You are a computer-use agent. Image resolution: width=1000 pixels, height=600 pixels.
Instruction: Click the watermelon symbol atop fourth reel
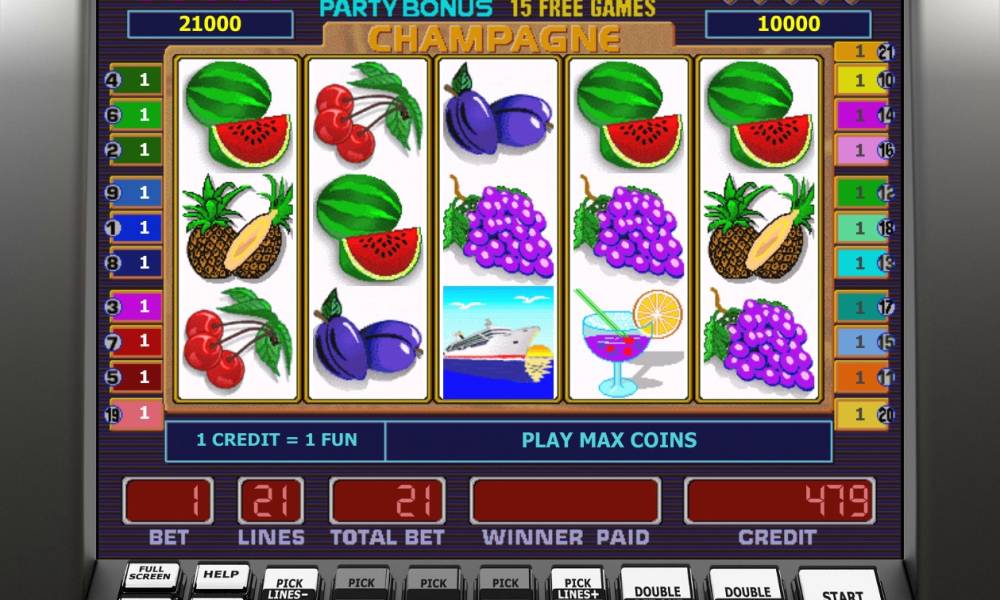(629, 113)
